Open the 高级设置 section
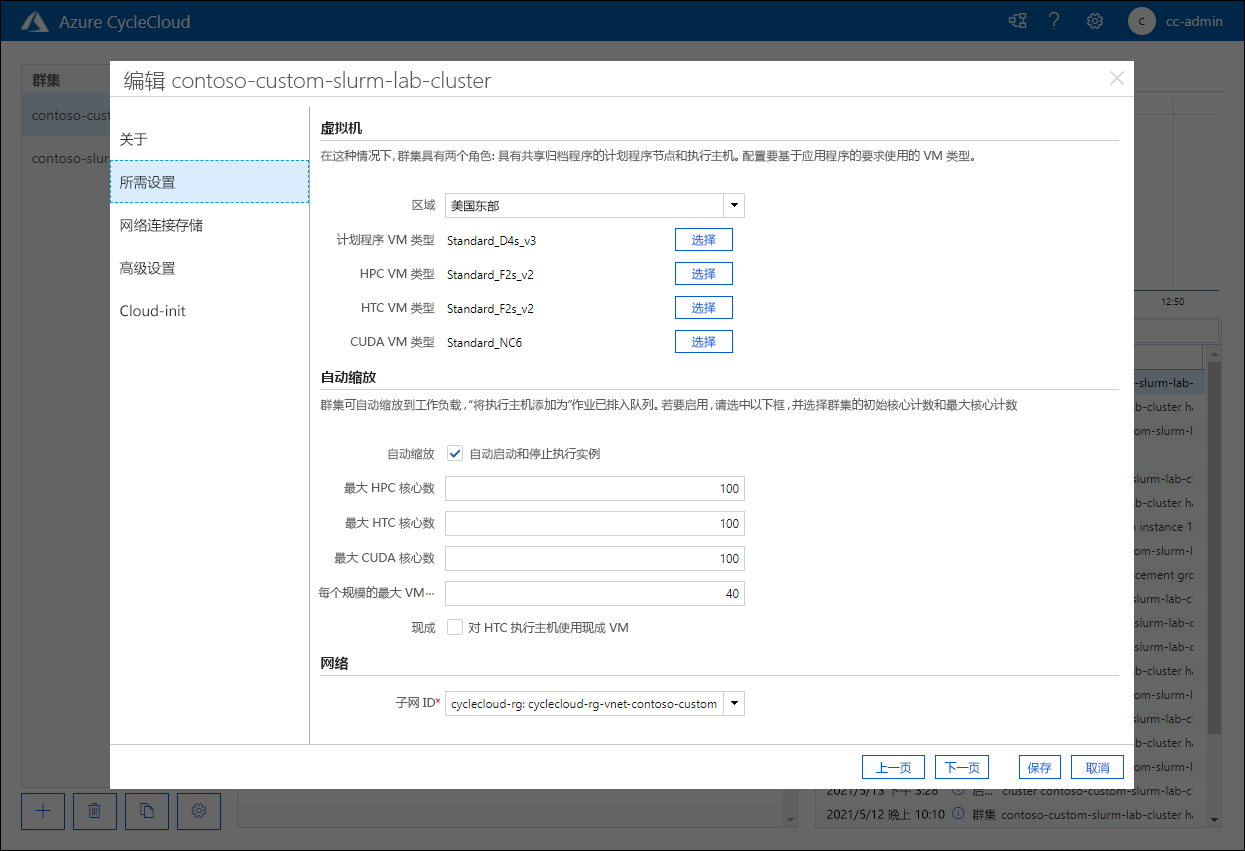 [209, 268]
